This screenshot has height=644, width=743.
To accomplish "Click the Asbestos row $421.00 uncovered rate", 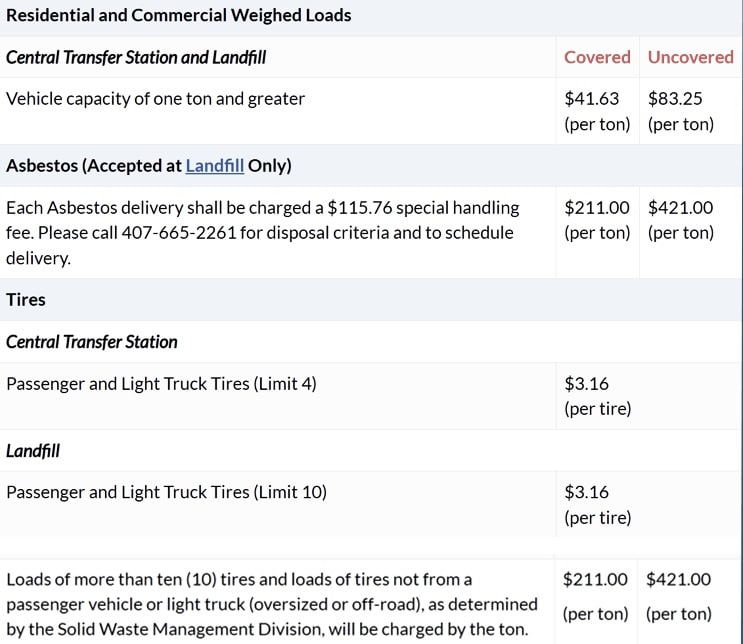I will pos(680,208).
